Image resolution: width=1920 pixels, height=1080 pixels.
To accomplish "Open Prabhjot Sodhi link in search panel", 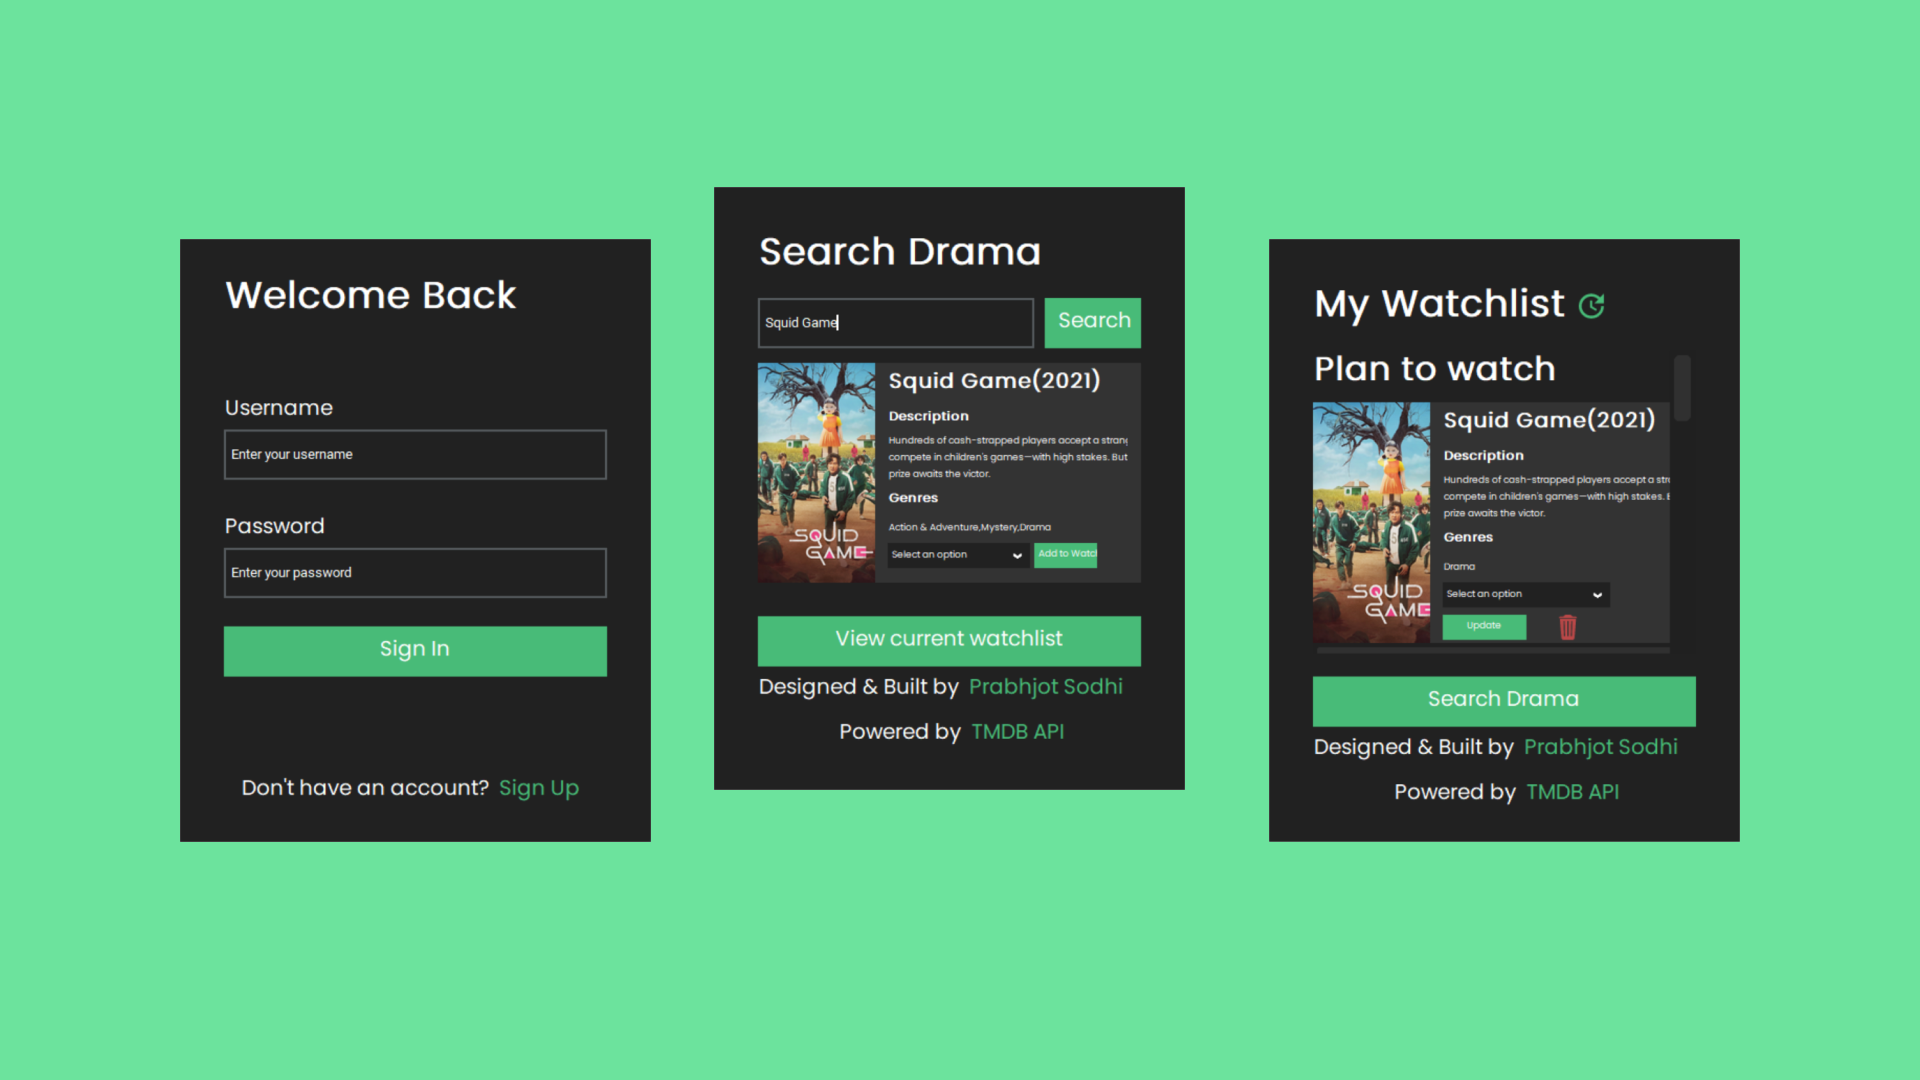I will [1046, 687].
